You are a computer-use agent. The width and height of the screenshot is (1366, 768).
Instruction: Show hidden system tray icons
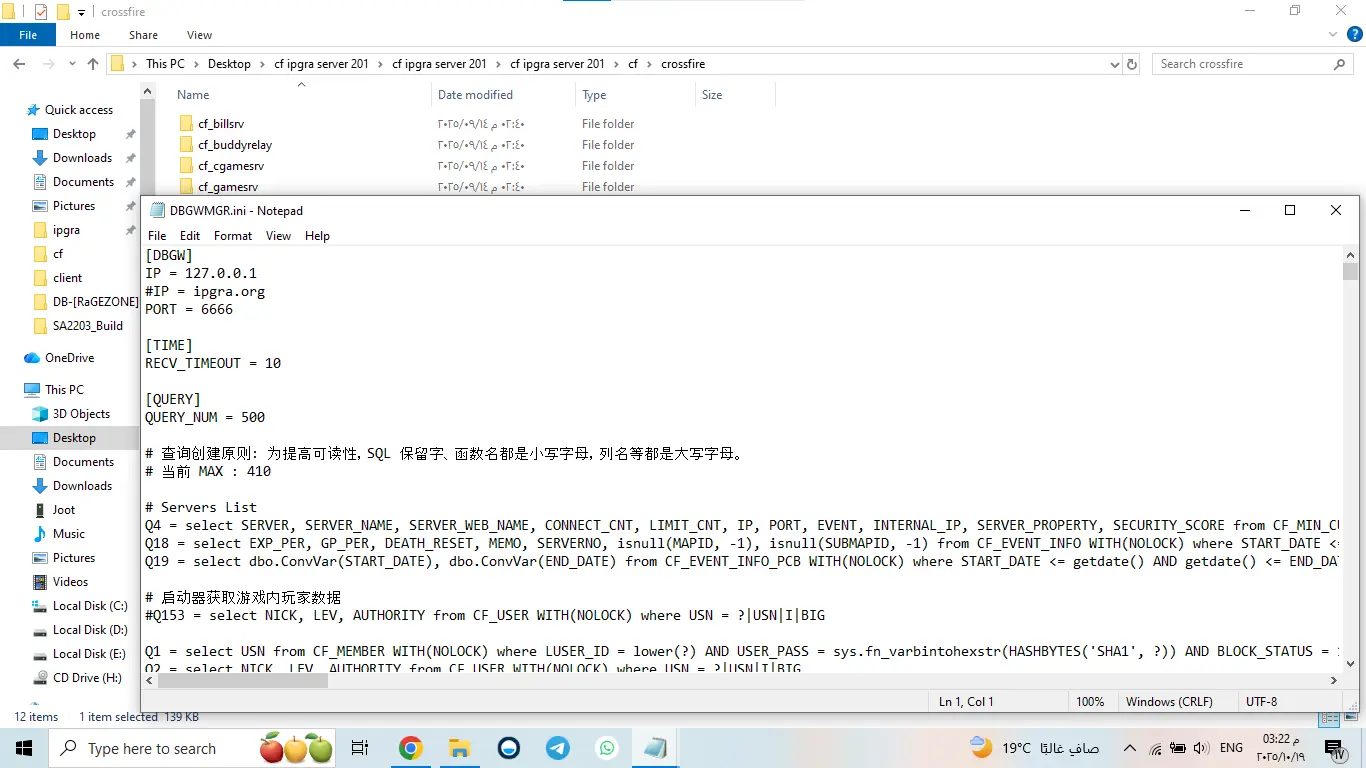1130,748
